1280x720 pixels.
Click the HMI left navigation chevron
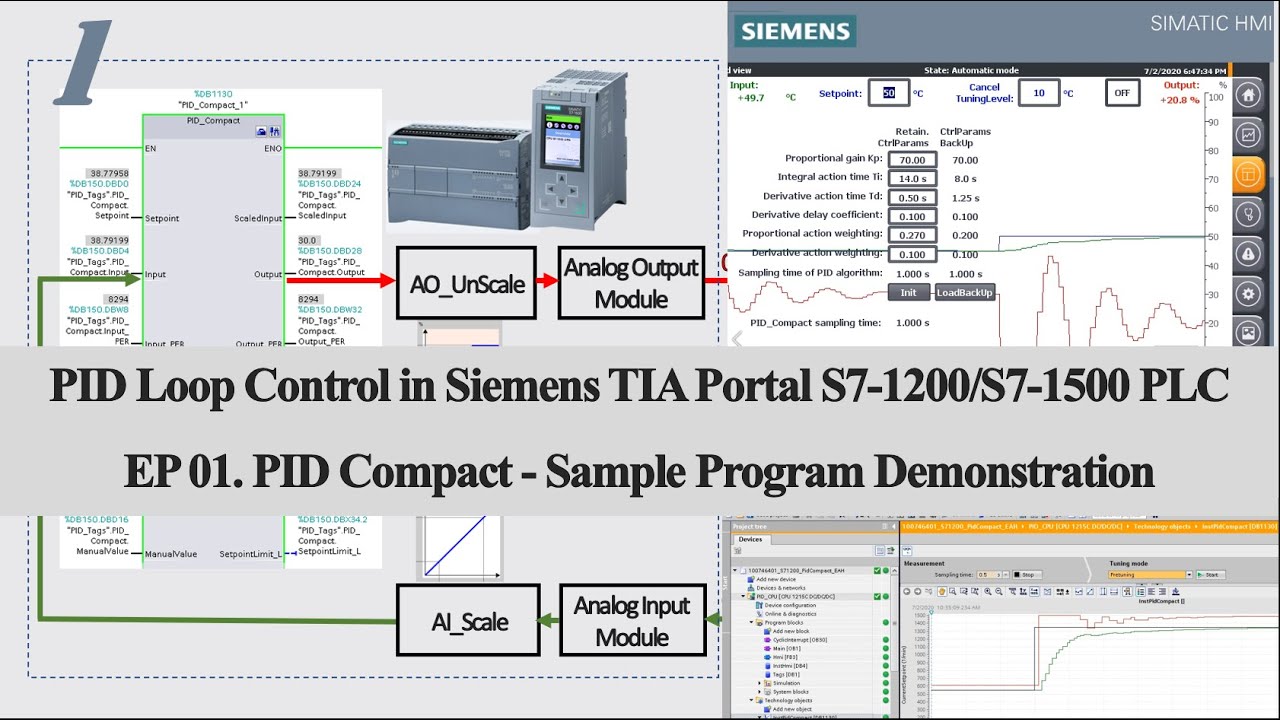pos(737,339)
